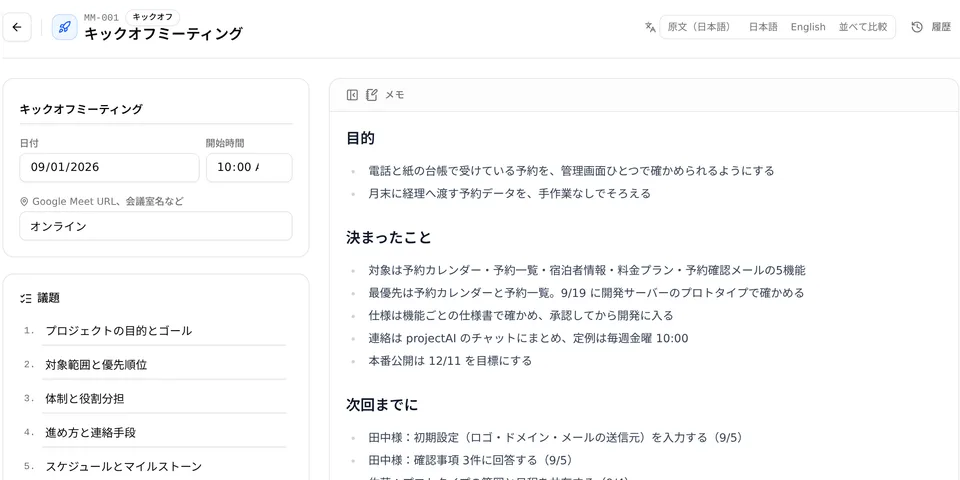Switch to the 日本語 view
This screenshot has height=480, width=960.
pyautogui.click(x=763, y=27)
